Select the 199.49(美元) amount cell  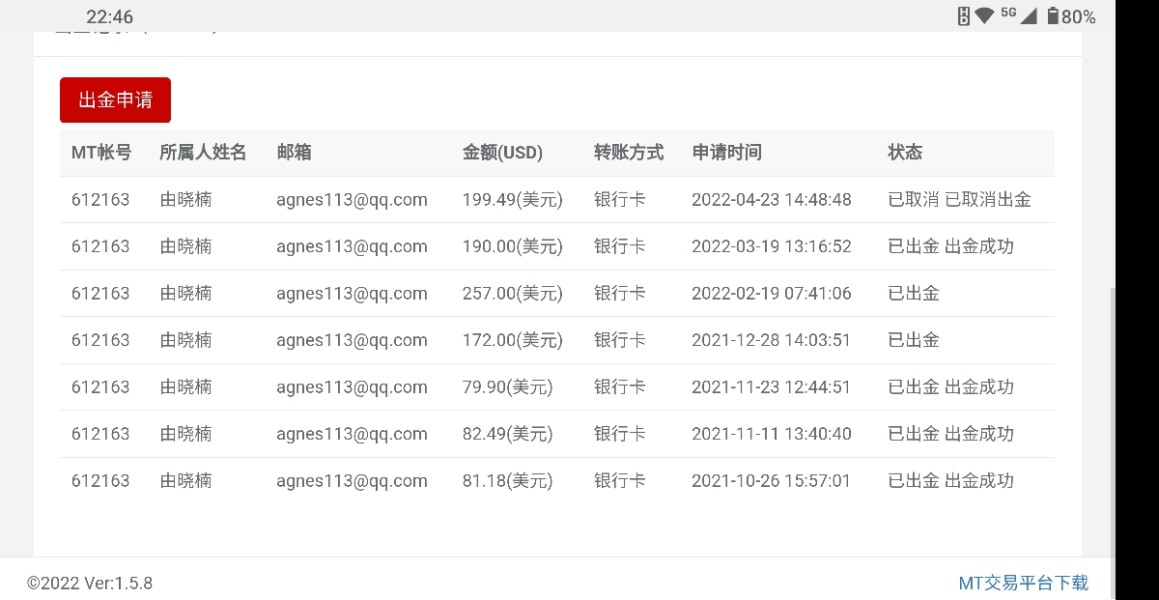512,200
